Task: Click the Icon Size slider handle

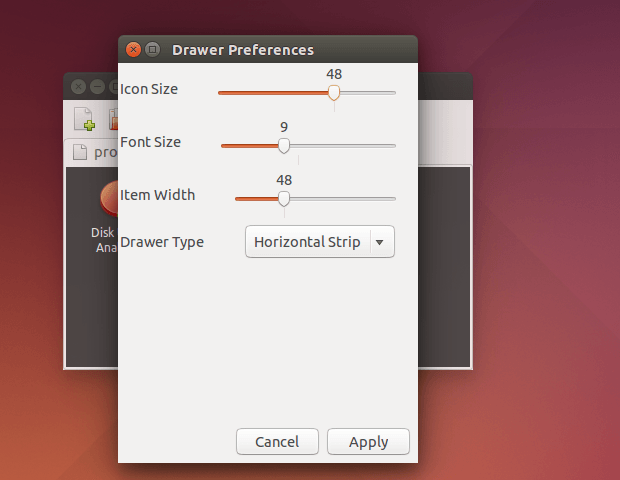Action: click(x=334, y=93)
